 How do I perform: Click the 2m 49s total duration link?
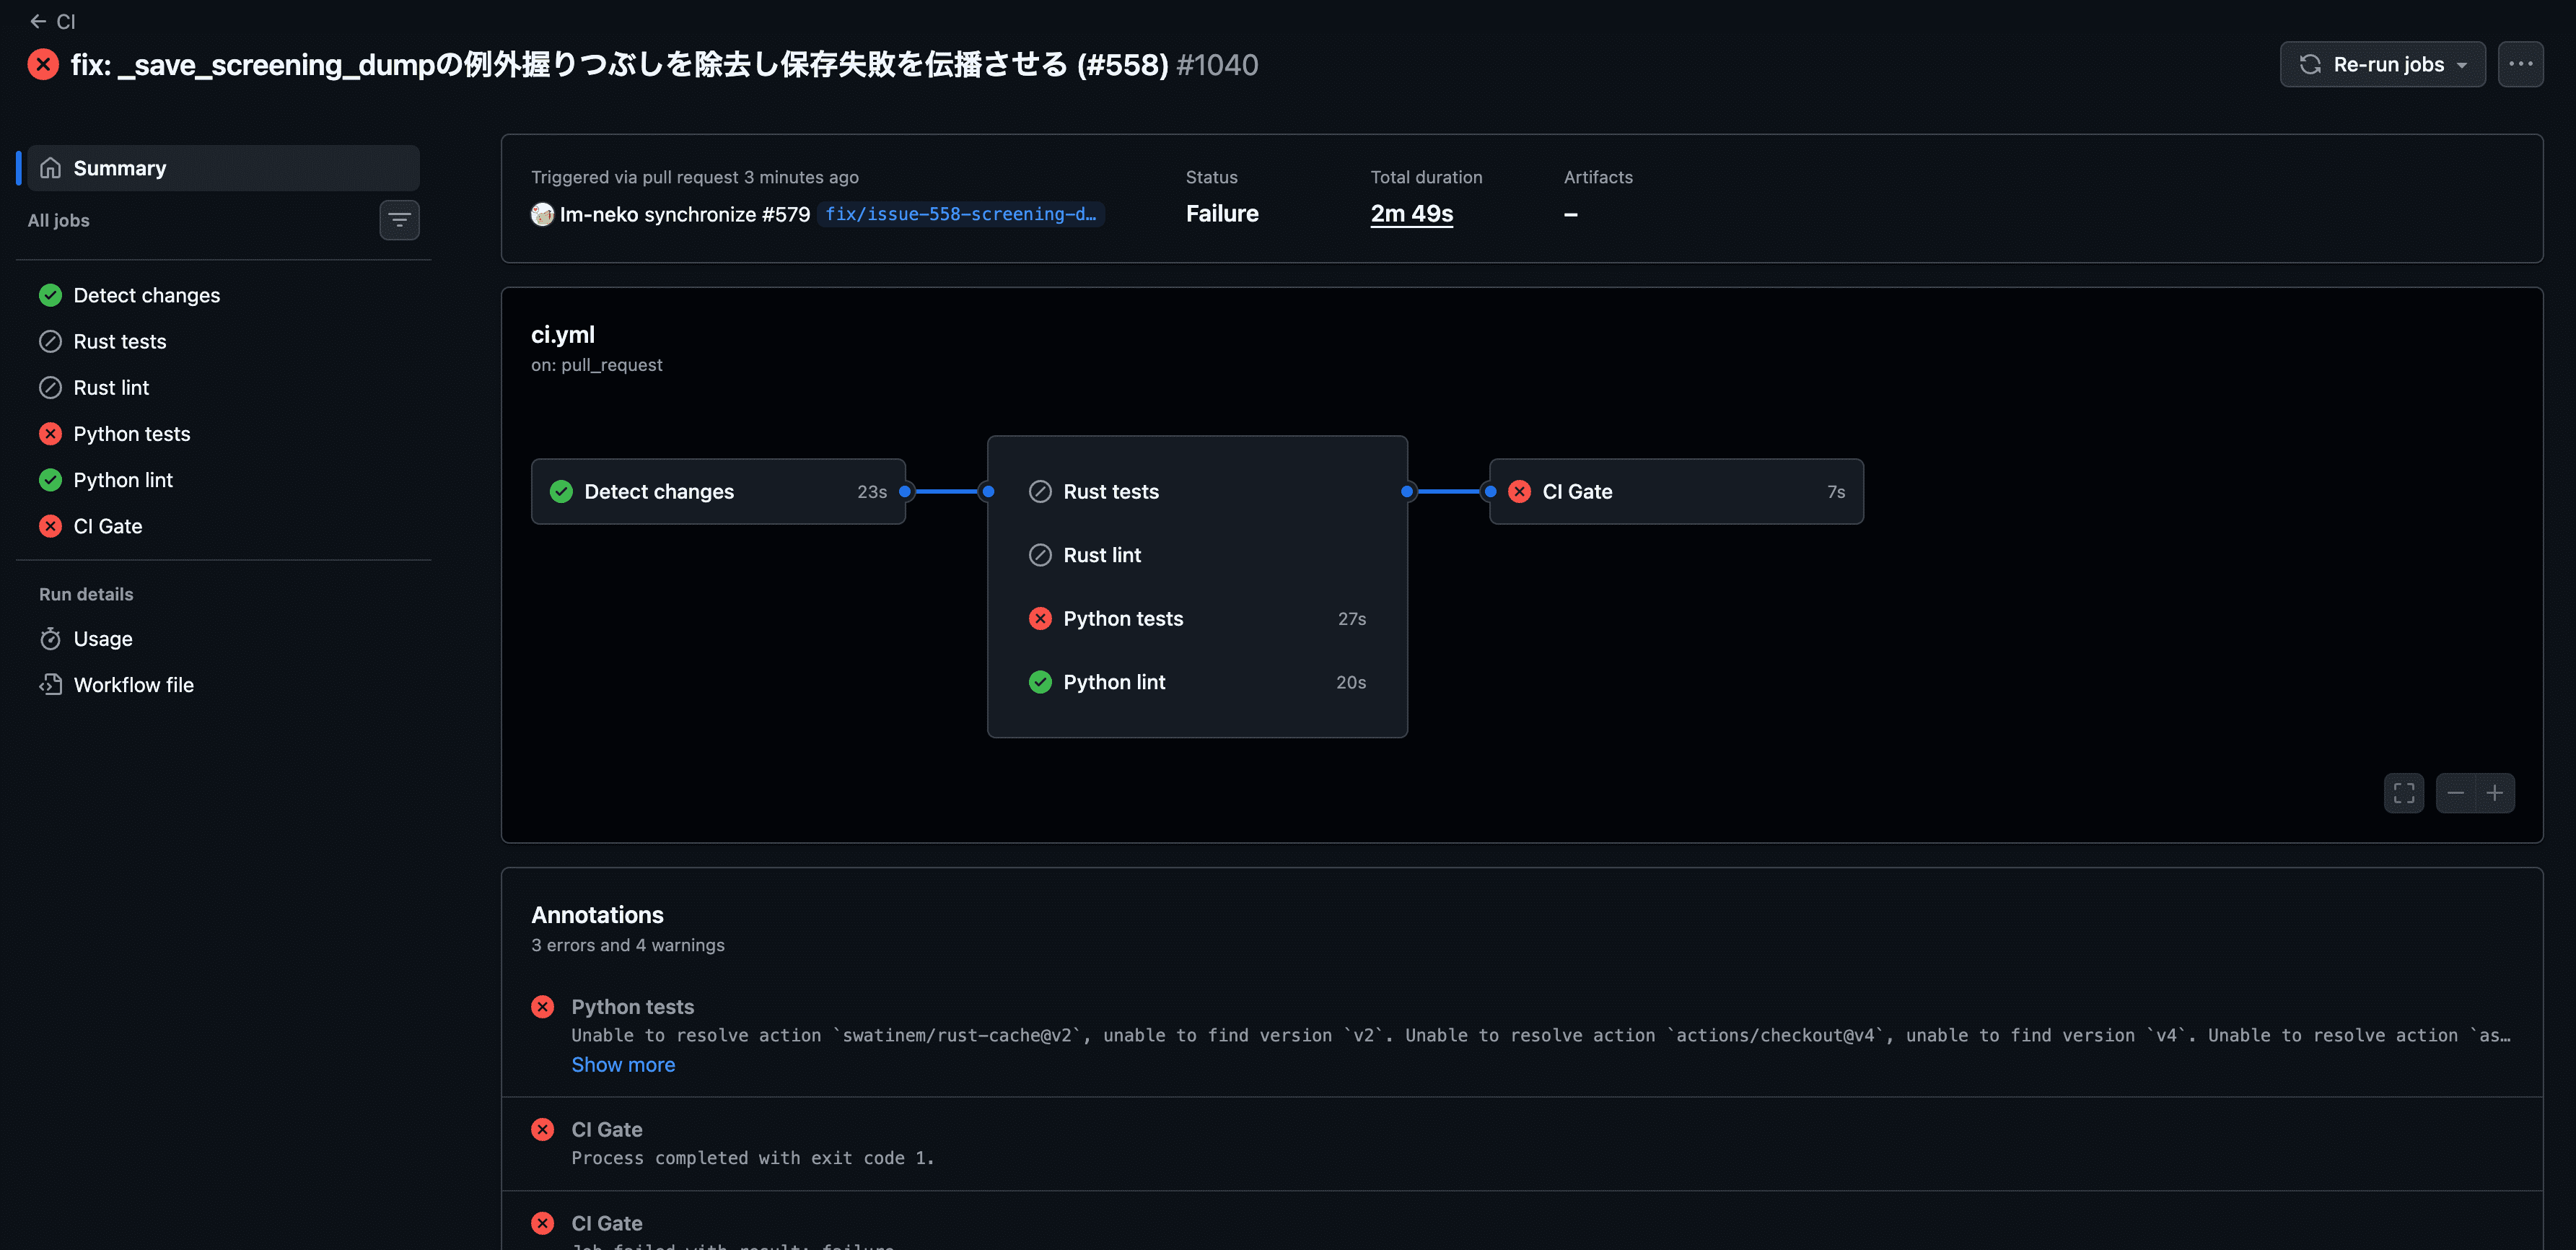click(x=1411, y=214)
